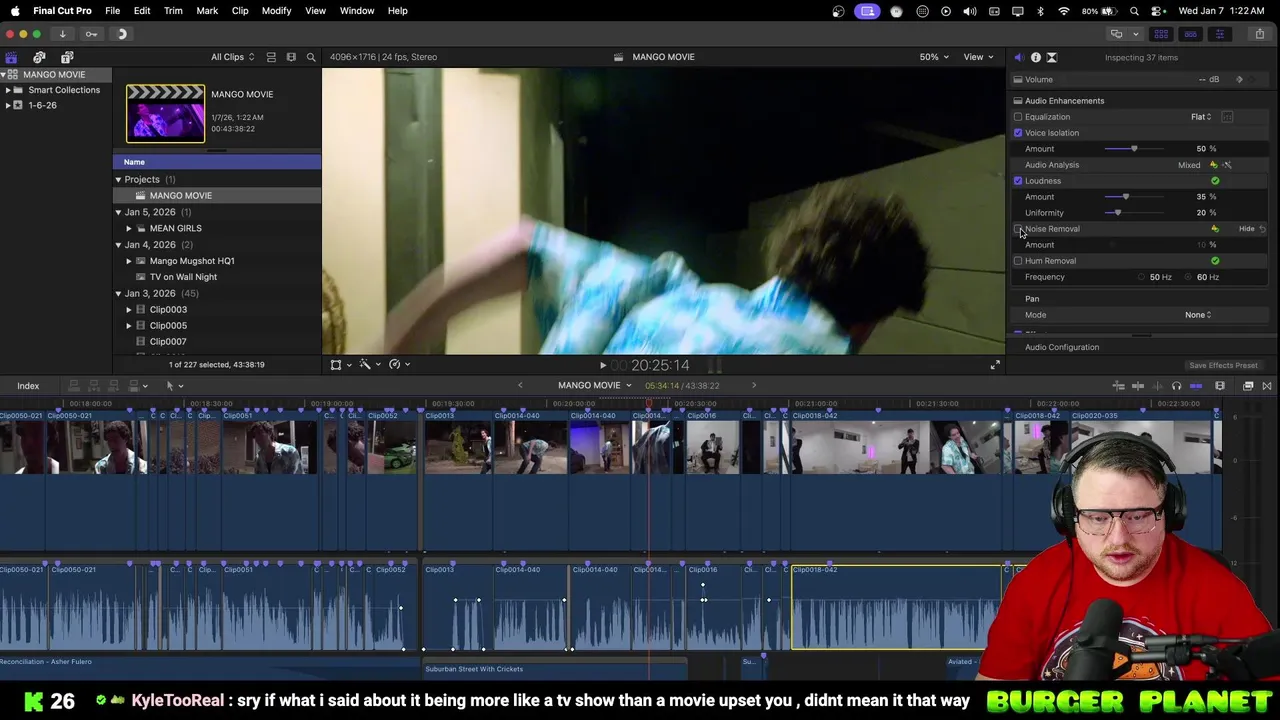Enable the Noise Removal checkbox

[1018, 229]
